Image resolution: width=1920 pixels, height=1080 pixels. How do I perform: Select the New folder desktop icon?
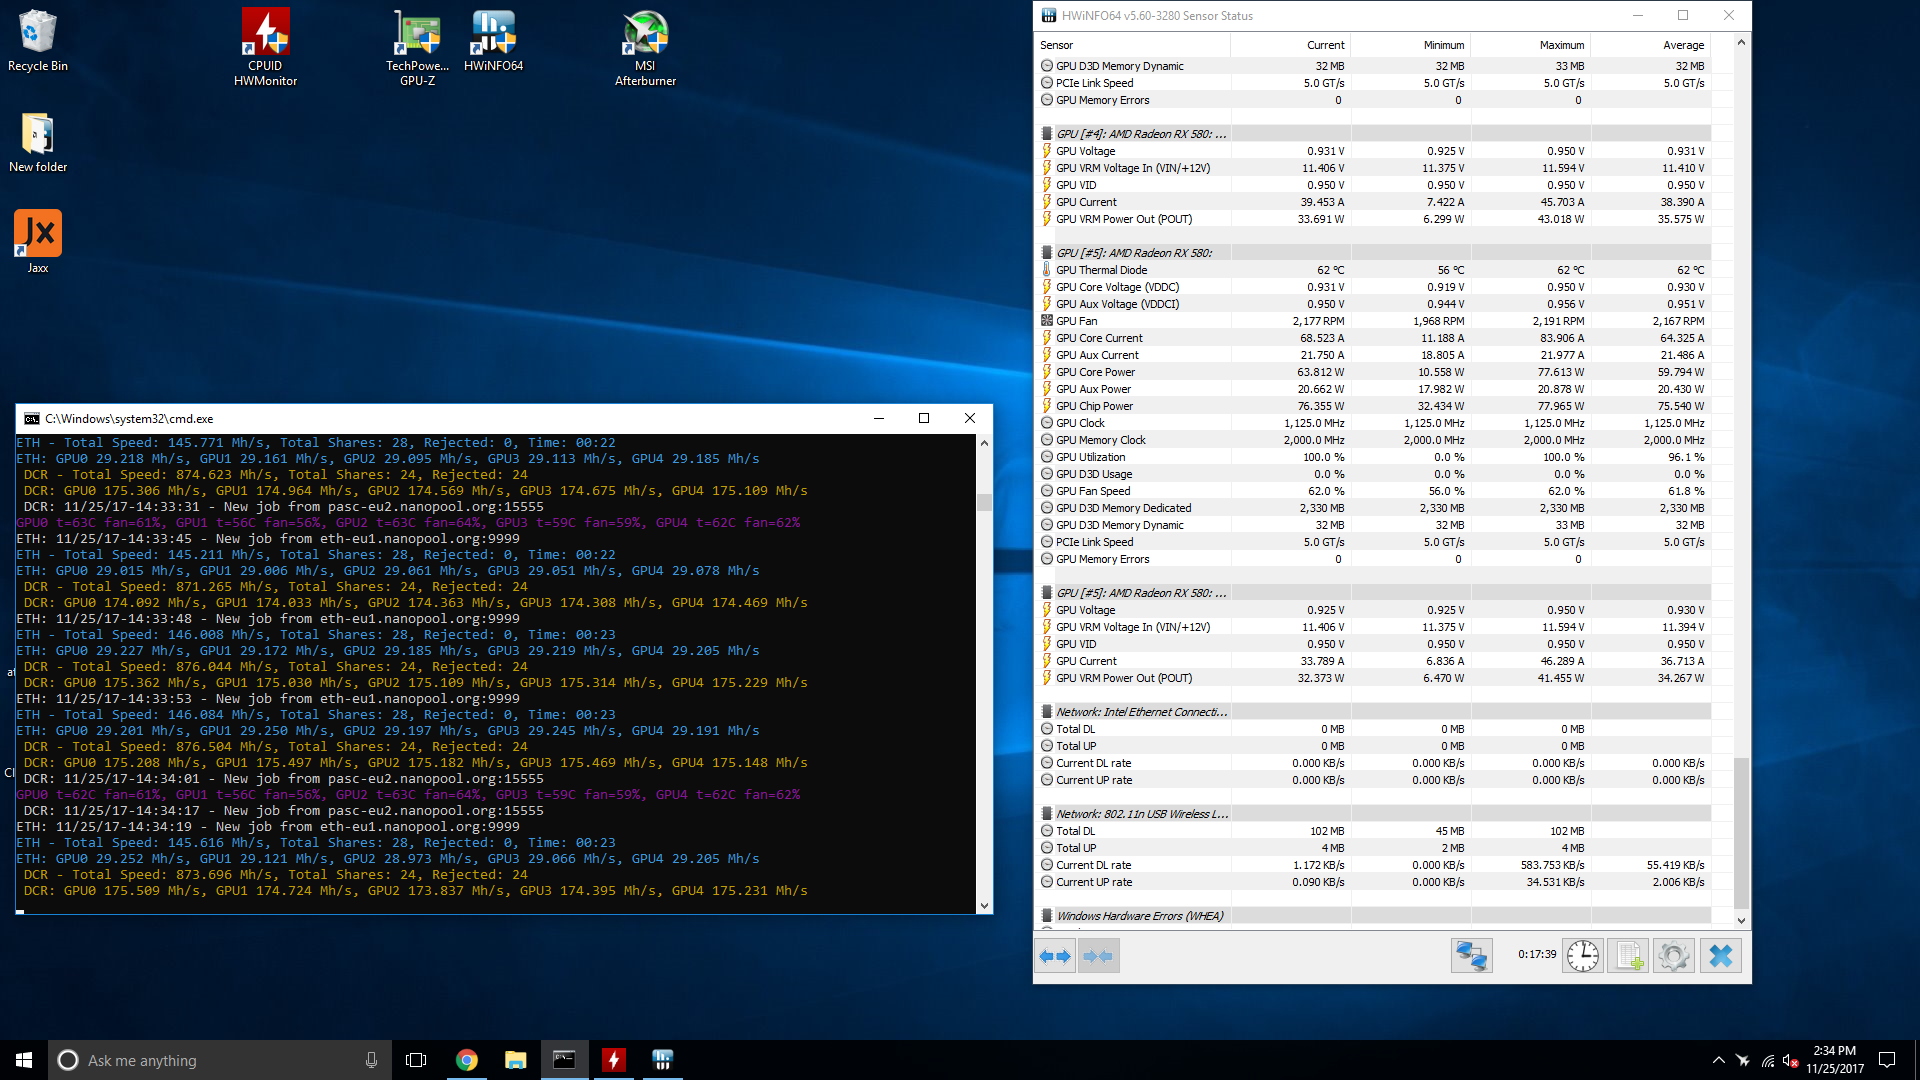point(38,142)
